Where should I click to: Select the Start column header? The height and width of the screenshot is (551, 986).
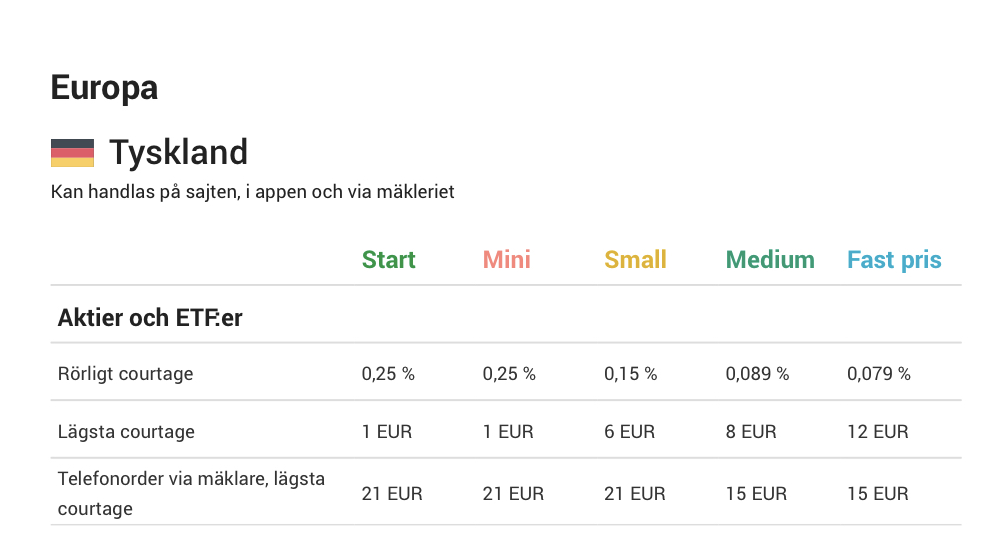click(x=389, y=260)
